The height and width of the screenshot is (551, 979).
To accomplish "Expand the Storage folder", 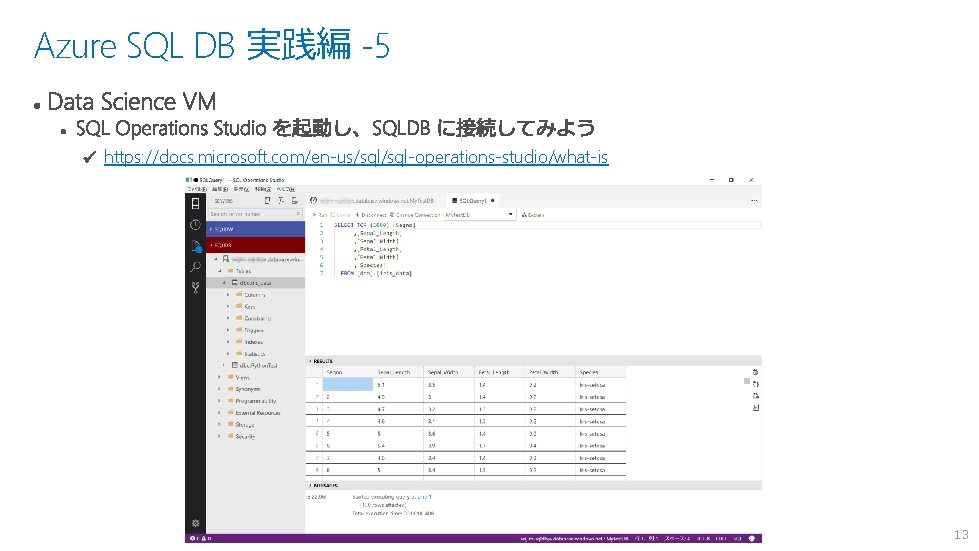I will tap(219, 424).
